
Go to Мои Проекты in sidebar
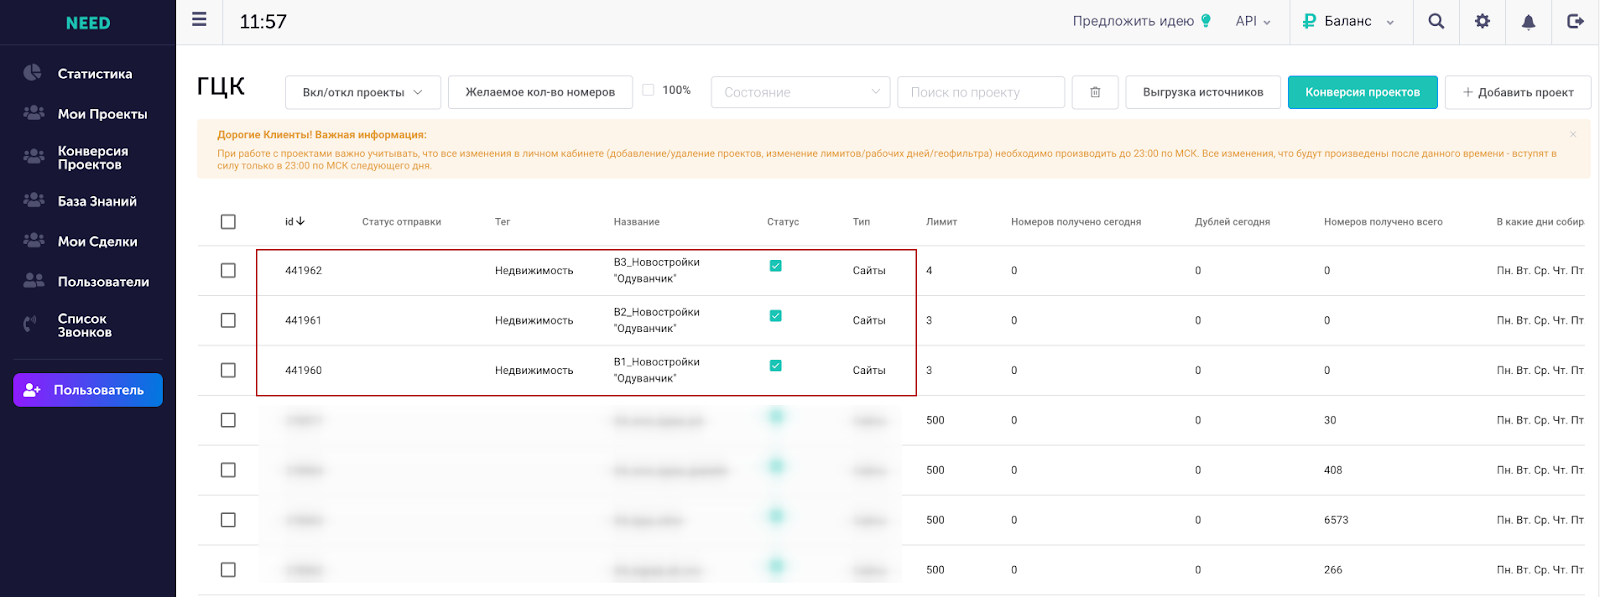coord(103,113)
